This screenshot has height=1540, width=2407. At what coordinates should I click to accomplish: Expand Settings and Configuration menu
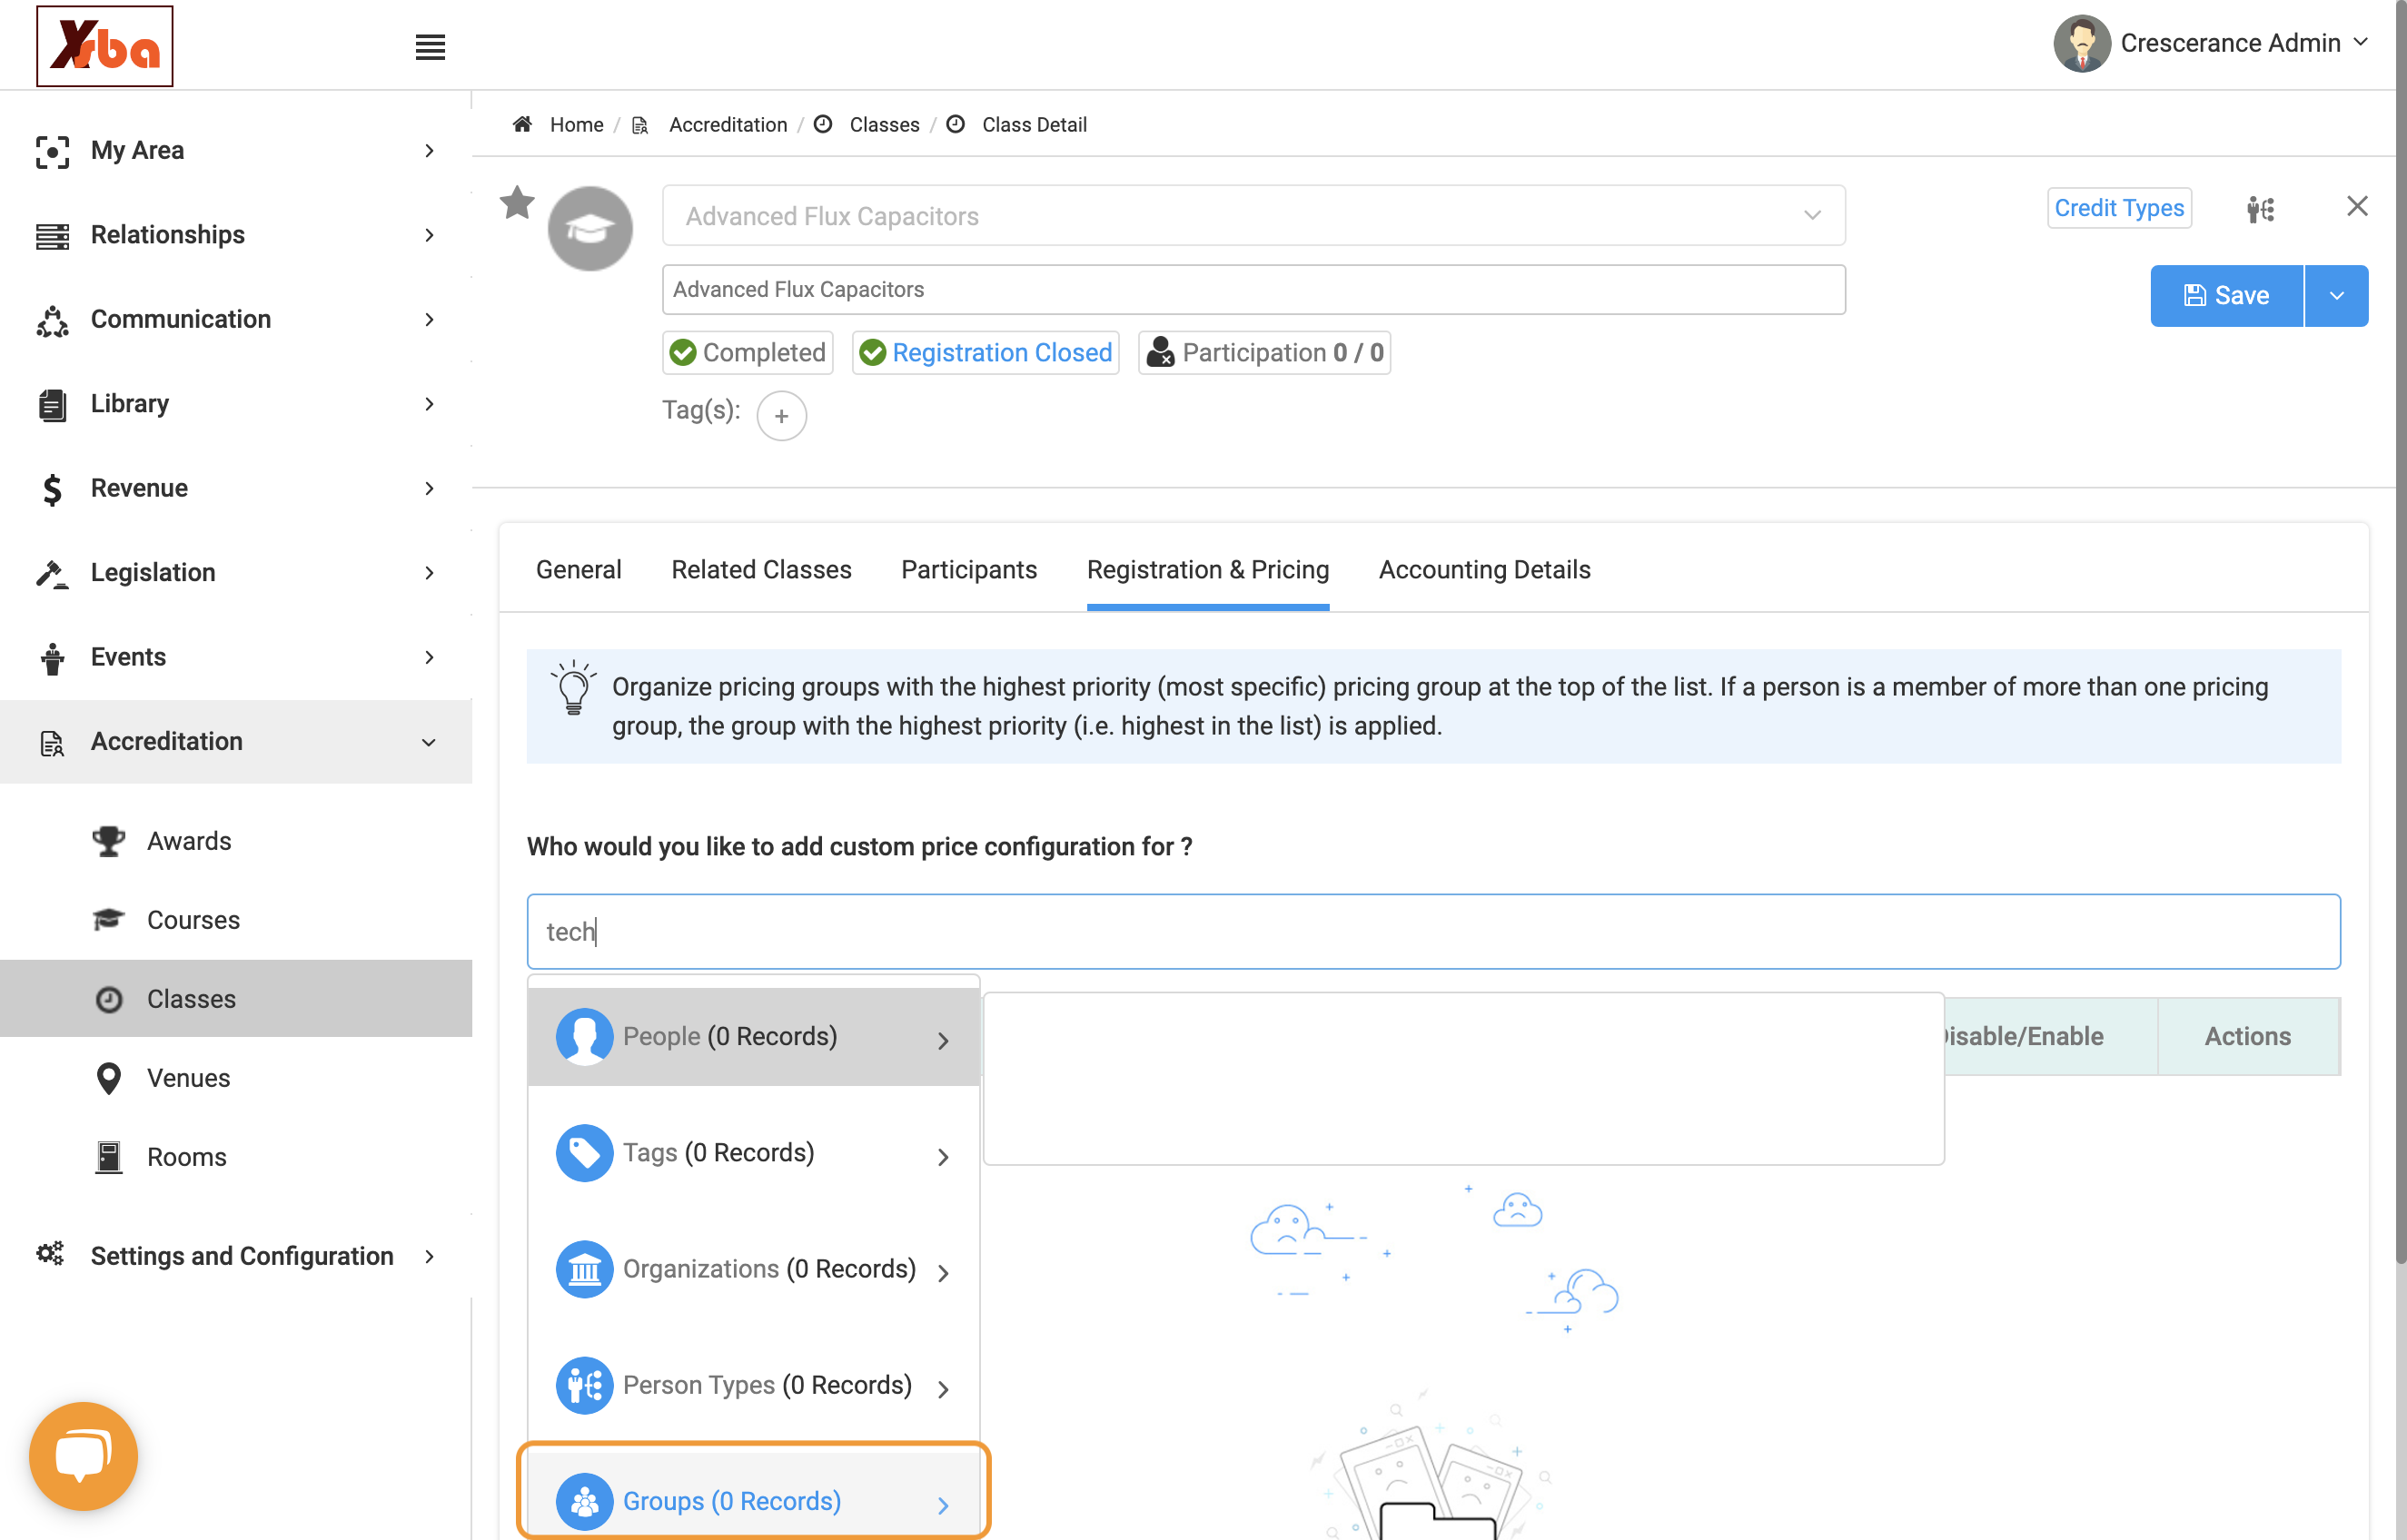pos(236,1255)
